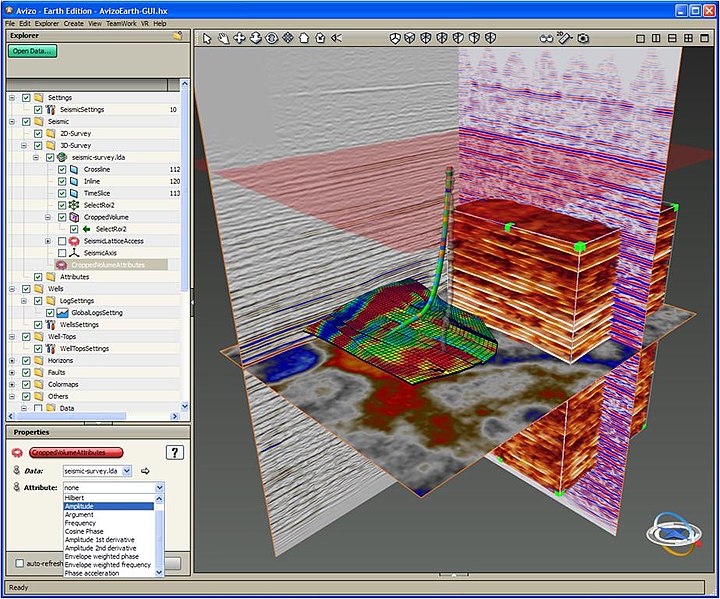
Task: Click the question mark help icon
Action: point(175,453)
